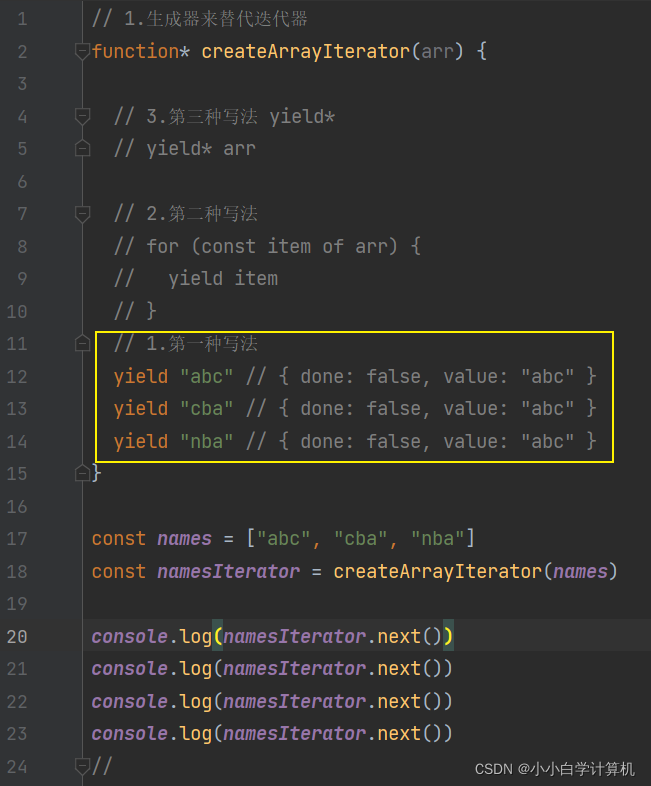Click names argument on line 18
Screen dimensions: 651x786
coord(580,571)
